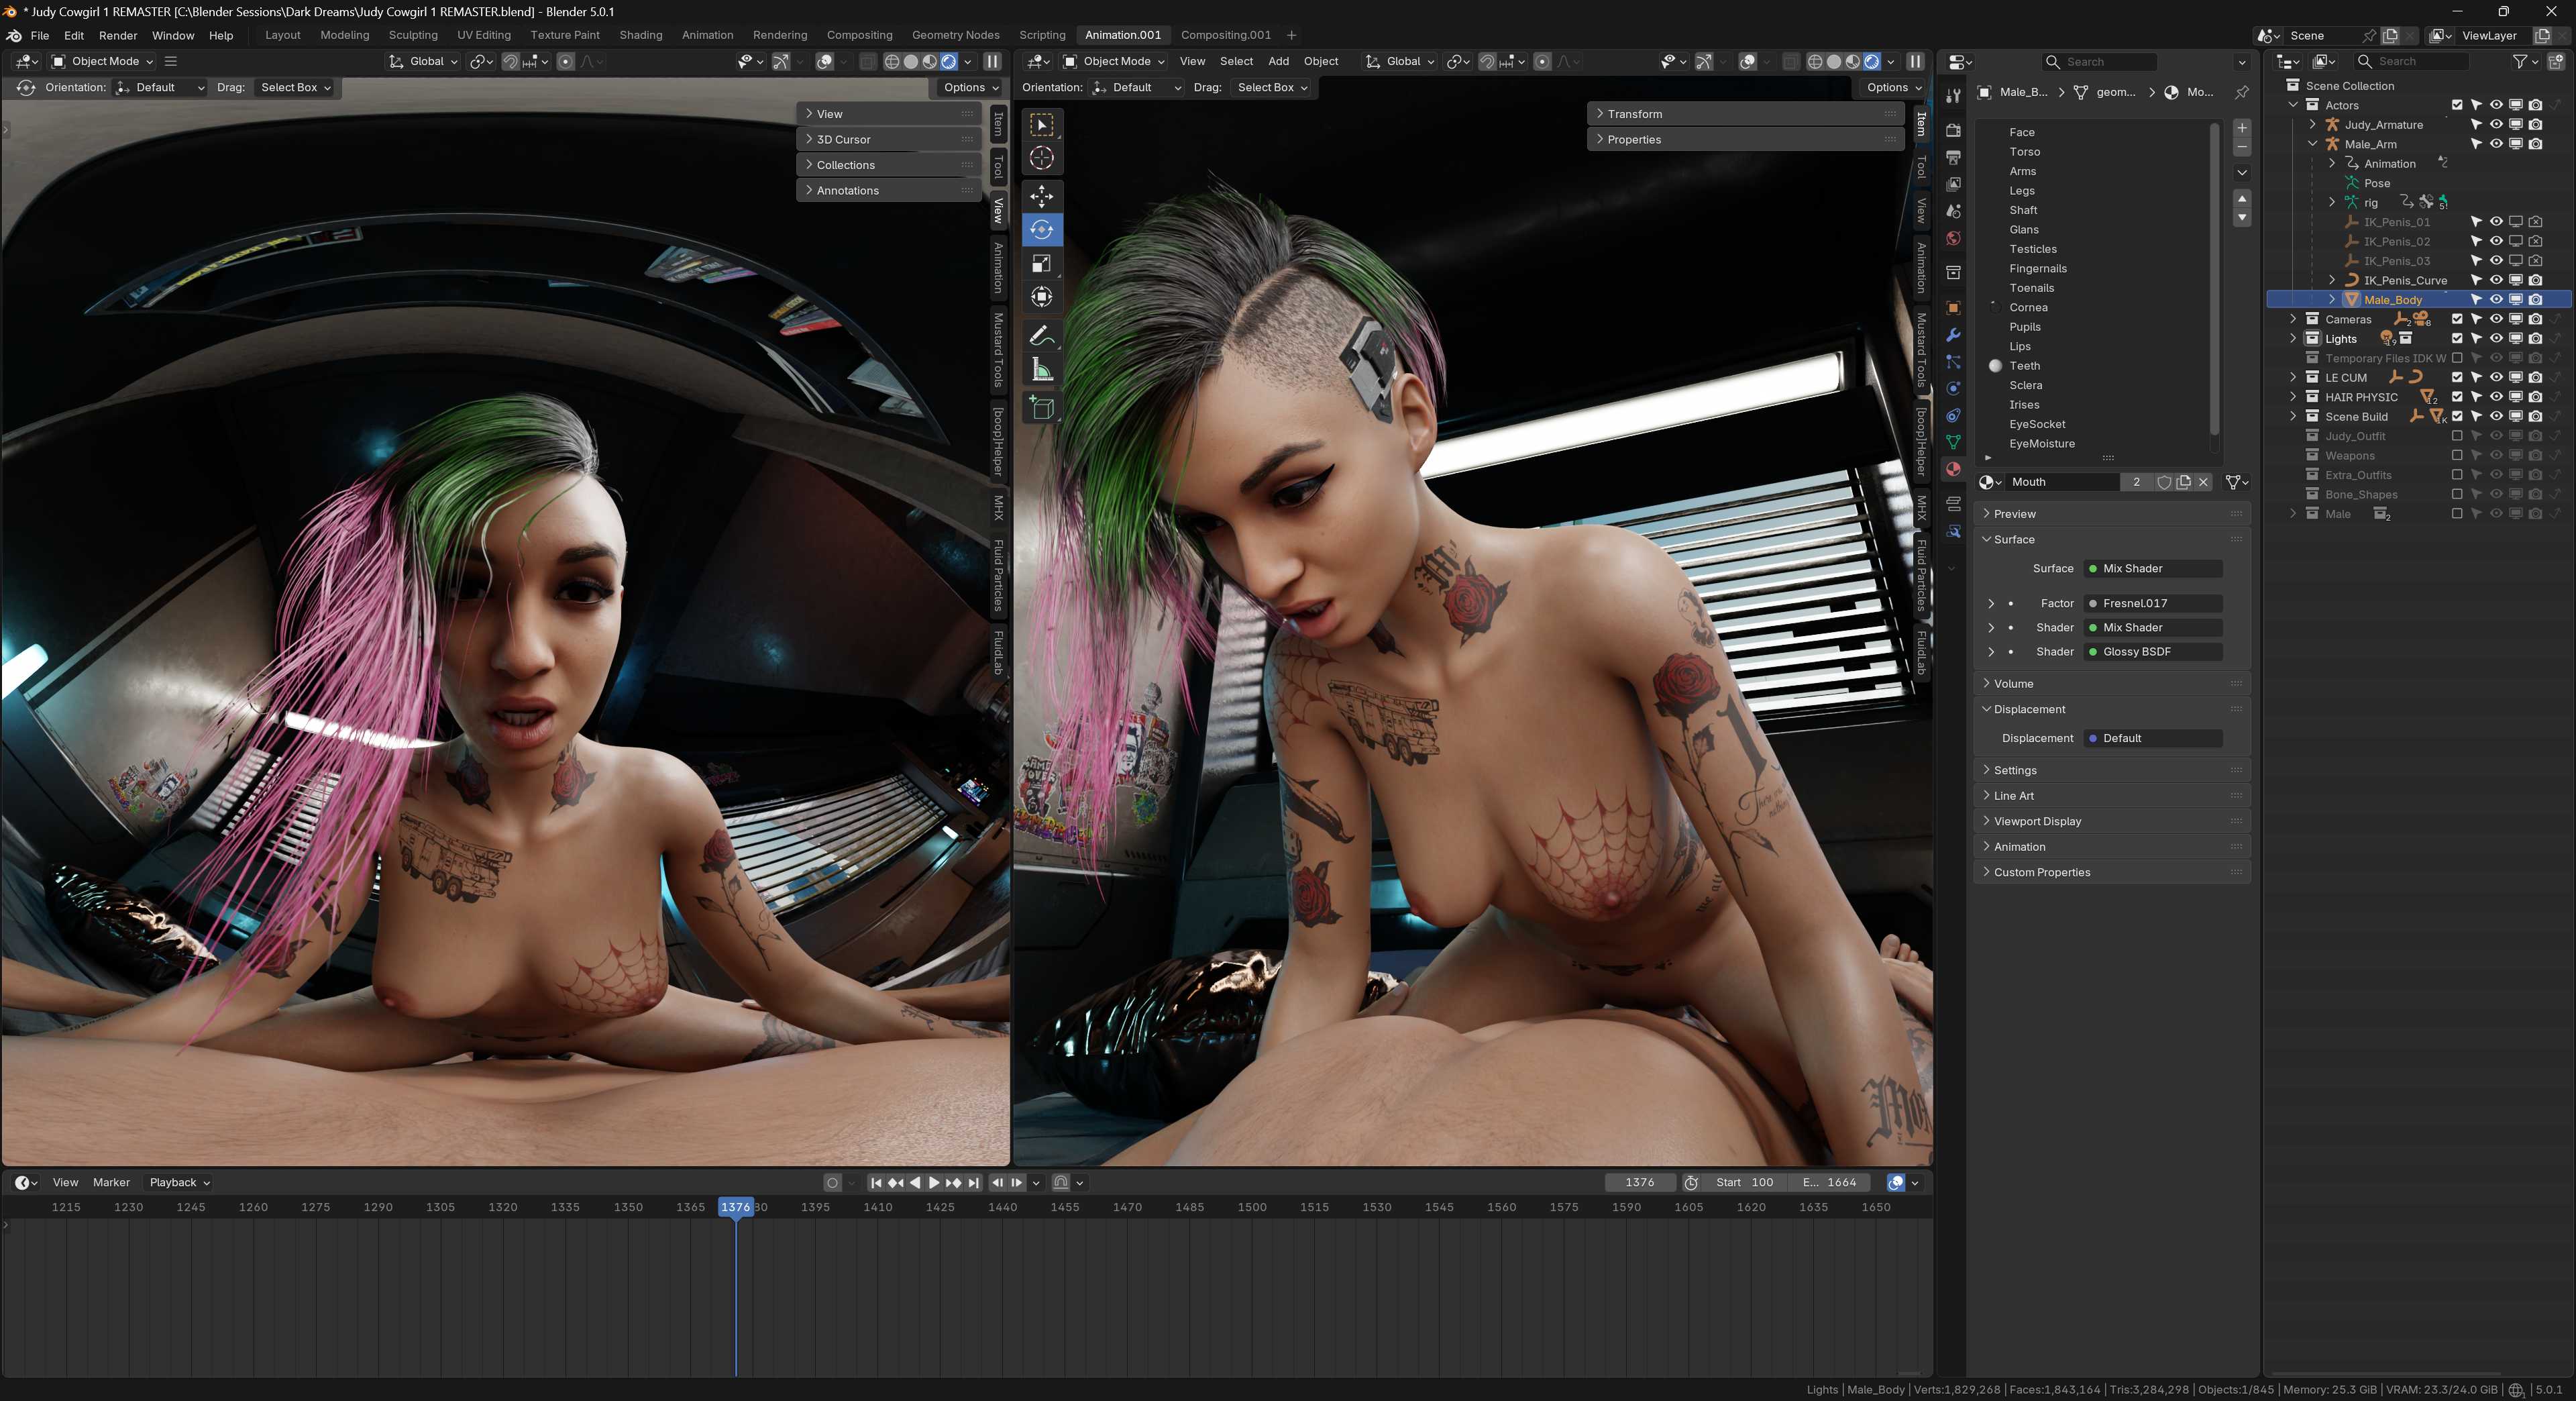Toggle the Cameras collection checkbox
Image resolution: width=2576 pixels, height=1401 pixels.
[2457, 319]
